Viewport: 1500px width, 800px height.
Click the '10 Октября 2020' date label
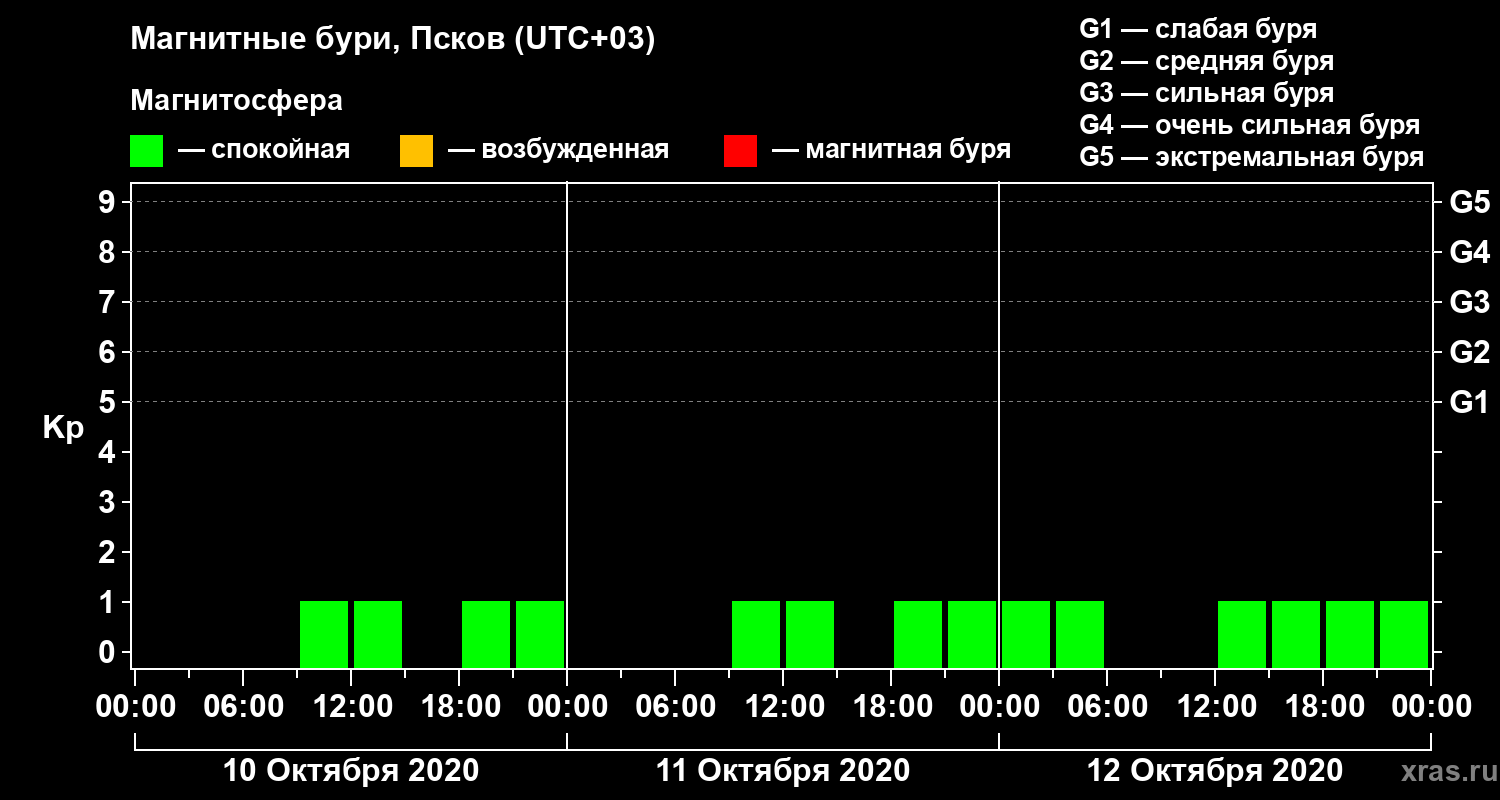tap(351, 771)
